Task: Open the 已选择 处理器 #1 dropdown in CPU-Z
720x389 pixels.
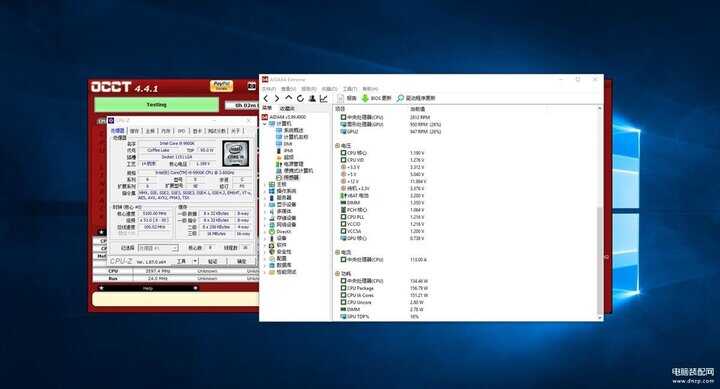Action: pyautogui.click(x=158, y=248)
